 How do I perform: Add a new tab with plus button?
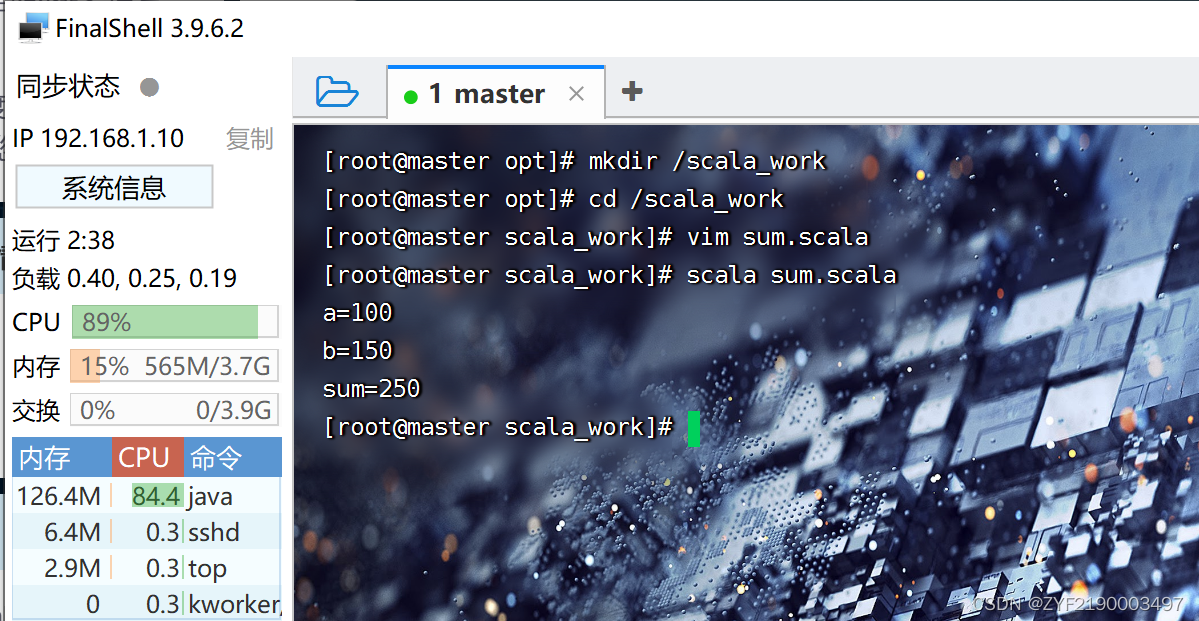coord(632,92)
